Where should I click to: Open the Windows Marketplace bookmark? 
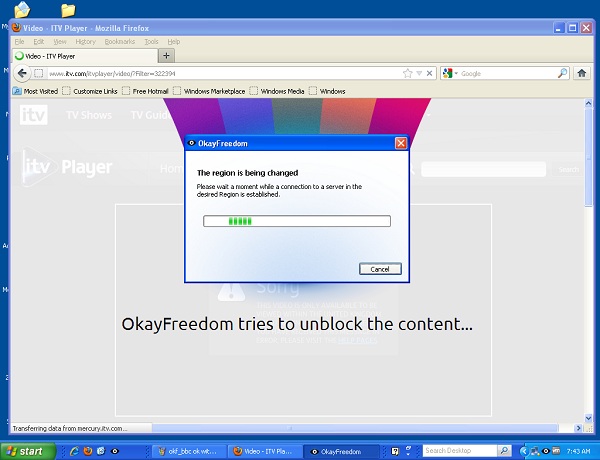(209, 91)
